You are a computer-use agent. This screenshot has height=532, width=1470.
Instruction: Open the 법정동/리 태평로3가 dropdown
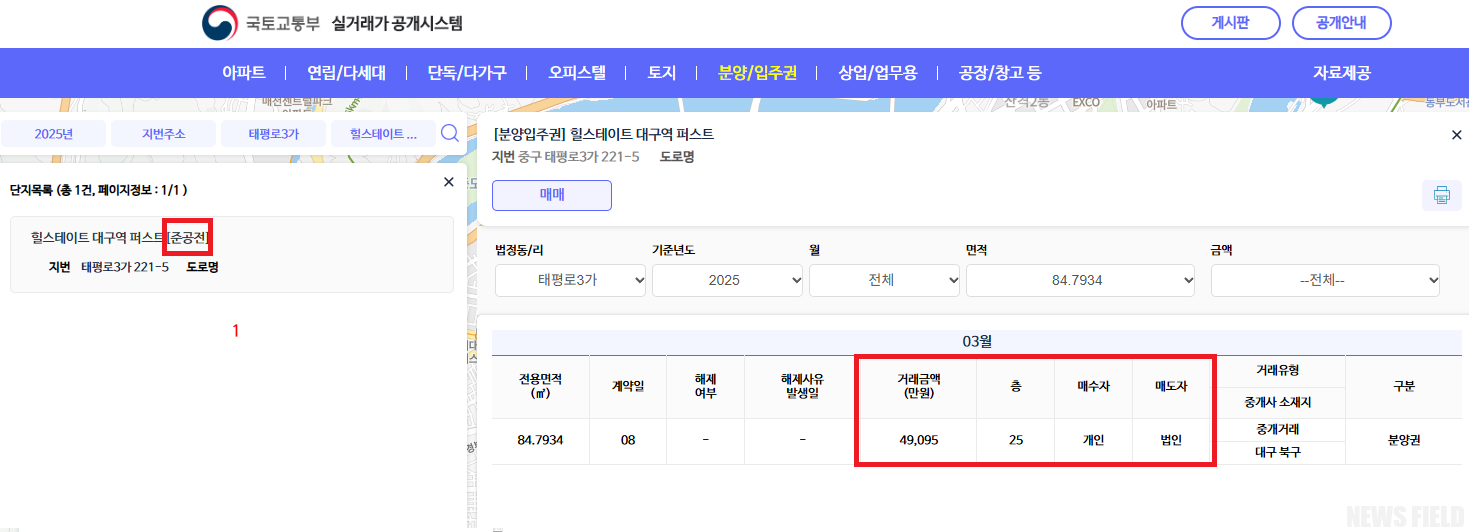point(571,280)
